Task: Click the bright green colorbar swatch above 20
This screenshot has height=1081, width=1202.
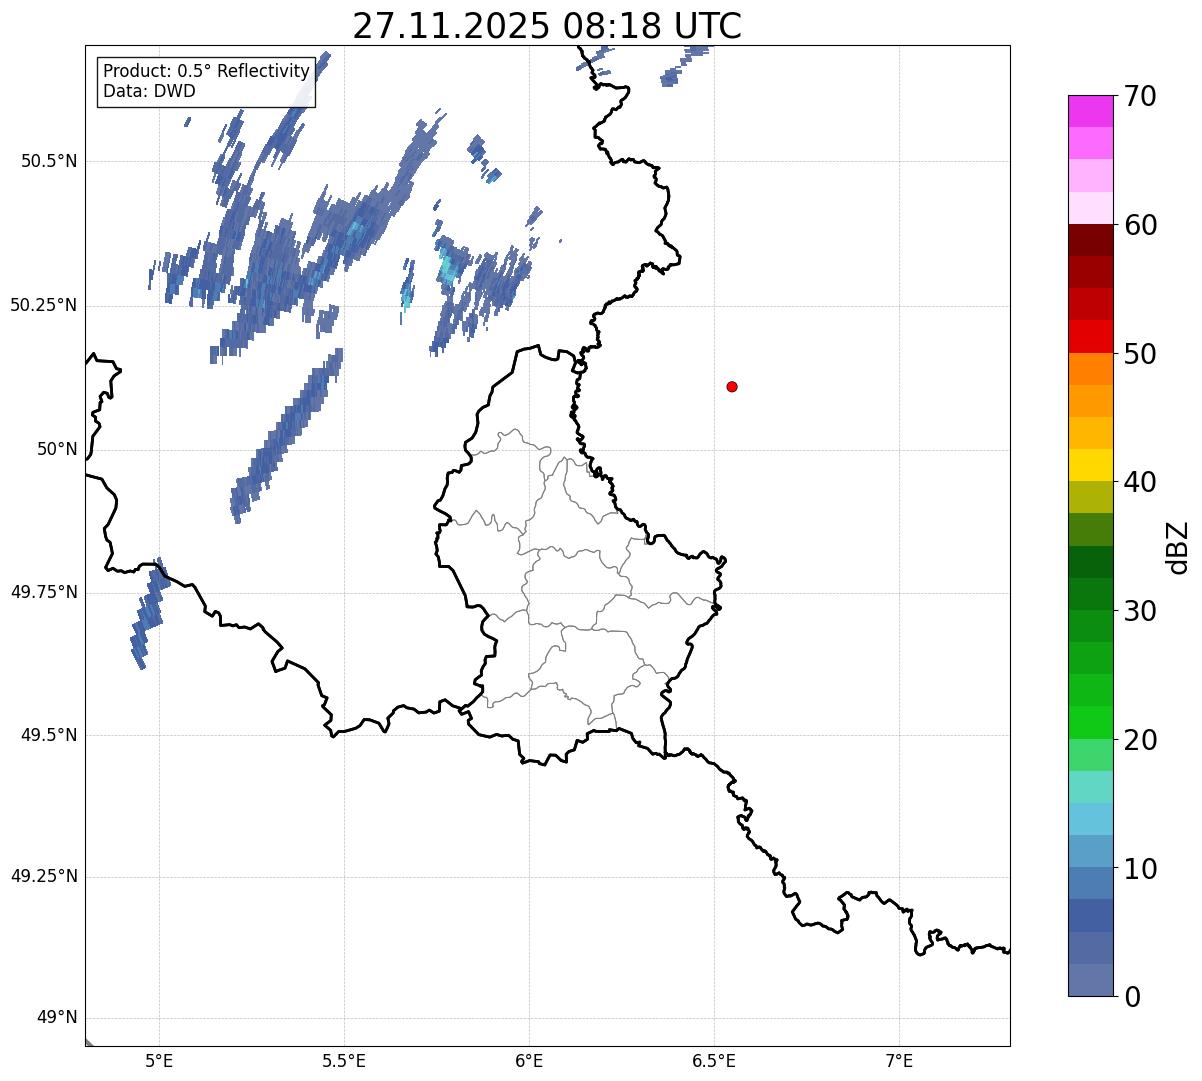Action: click(x=1090, y=722)
